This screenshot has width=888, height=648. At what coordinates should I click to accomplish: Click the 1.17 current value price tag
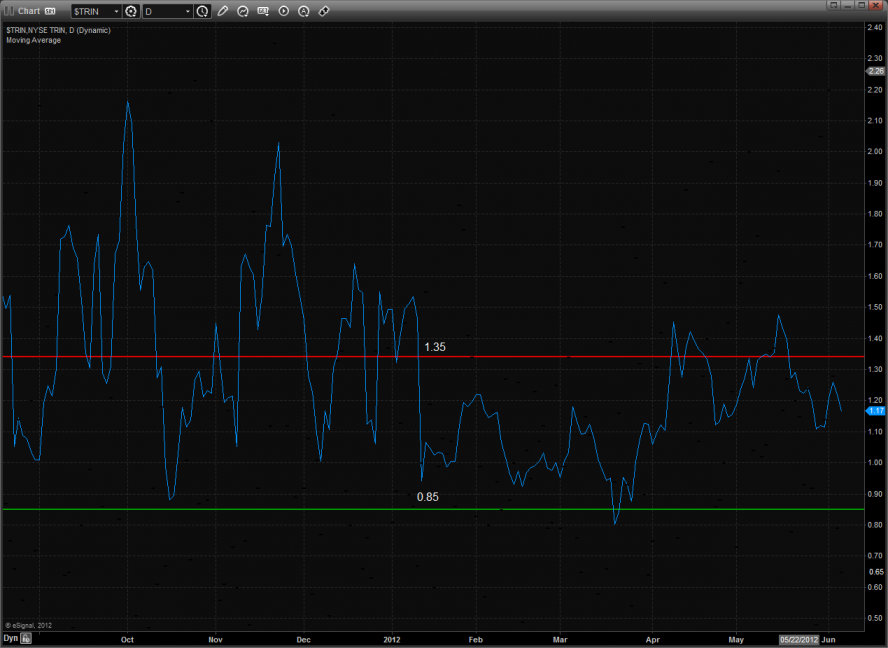[876, 410]
